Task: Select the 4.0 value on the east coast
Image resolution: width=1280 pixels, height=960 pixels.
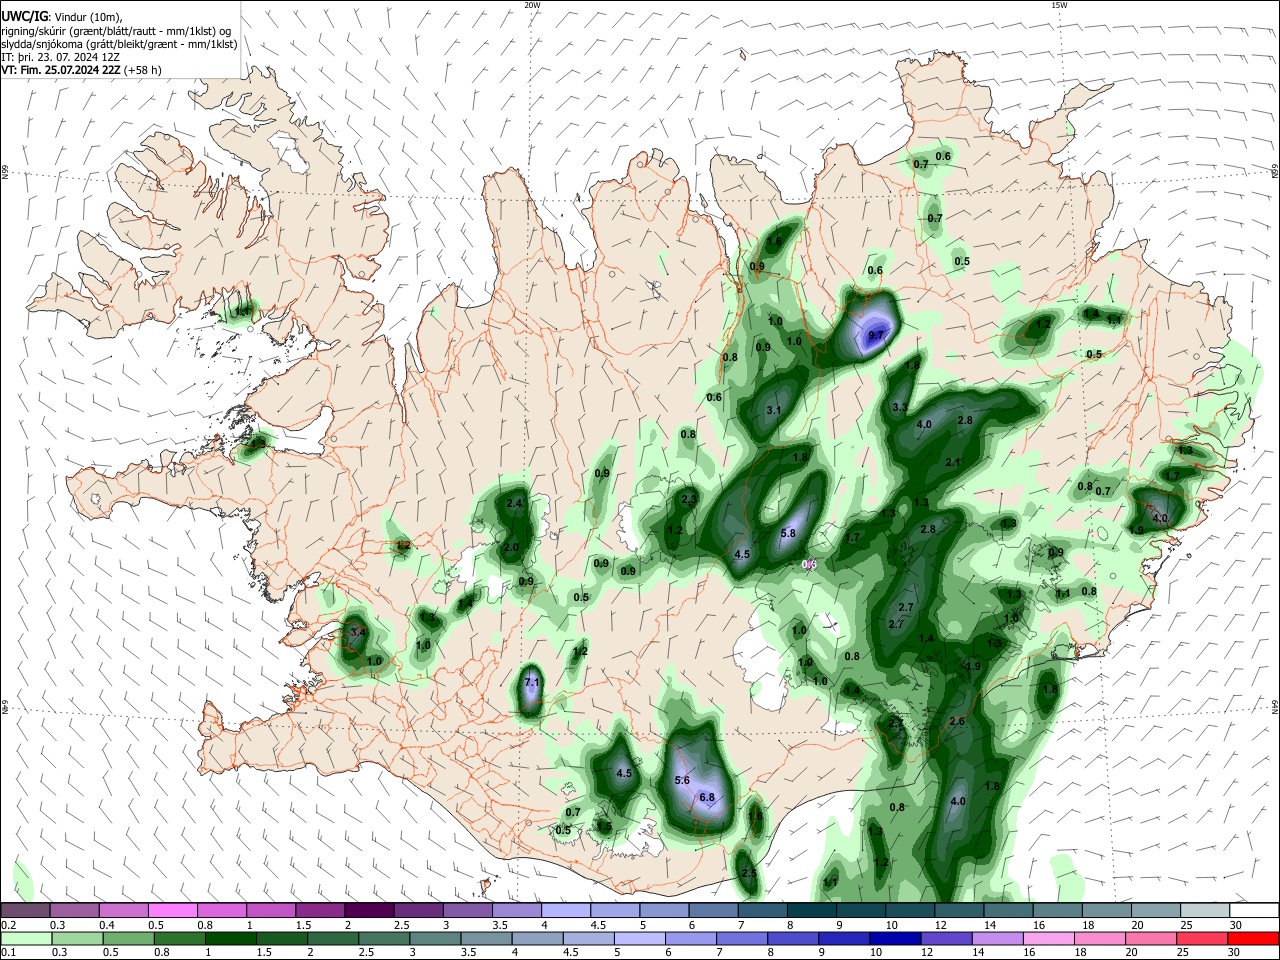Action: (1160, 519)
